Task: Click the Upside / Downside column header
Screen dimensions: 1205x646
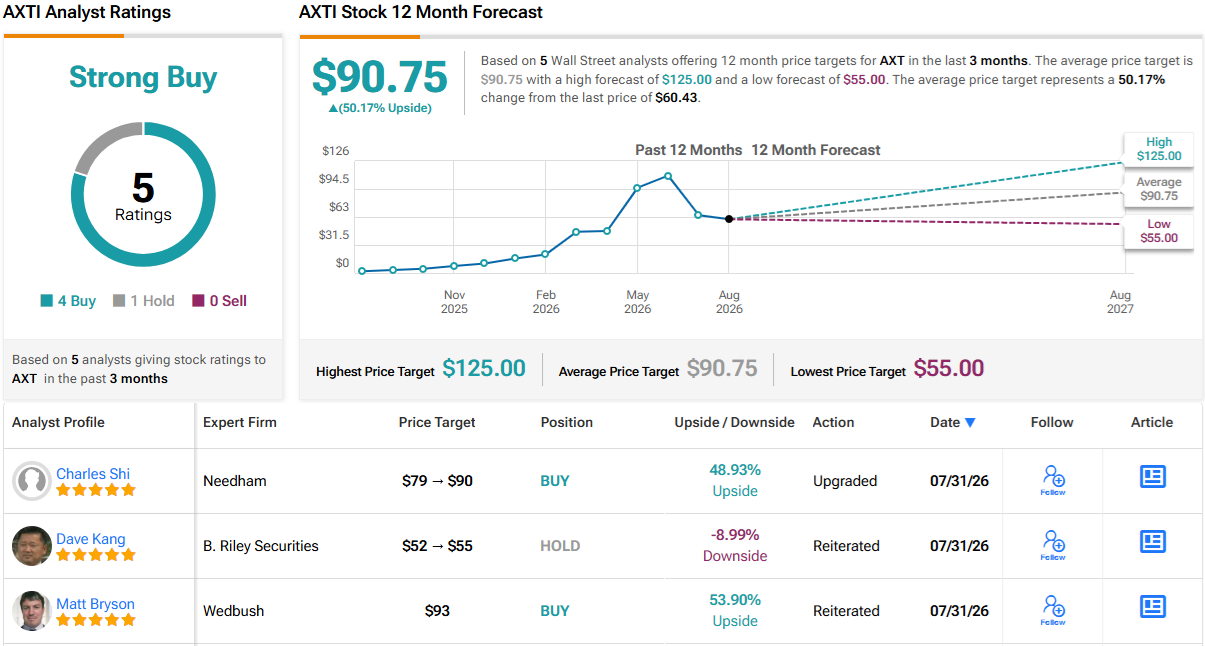Action: [735, 422]
